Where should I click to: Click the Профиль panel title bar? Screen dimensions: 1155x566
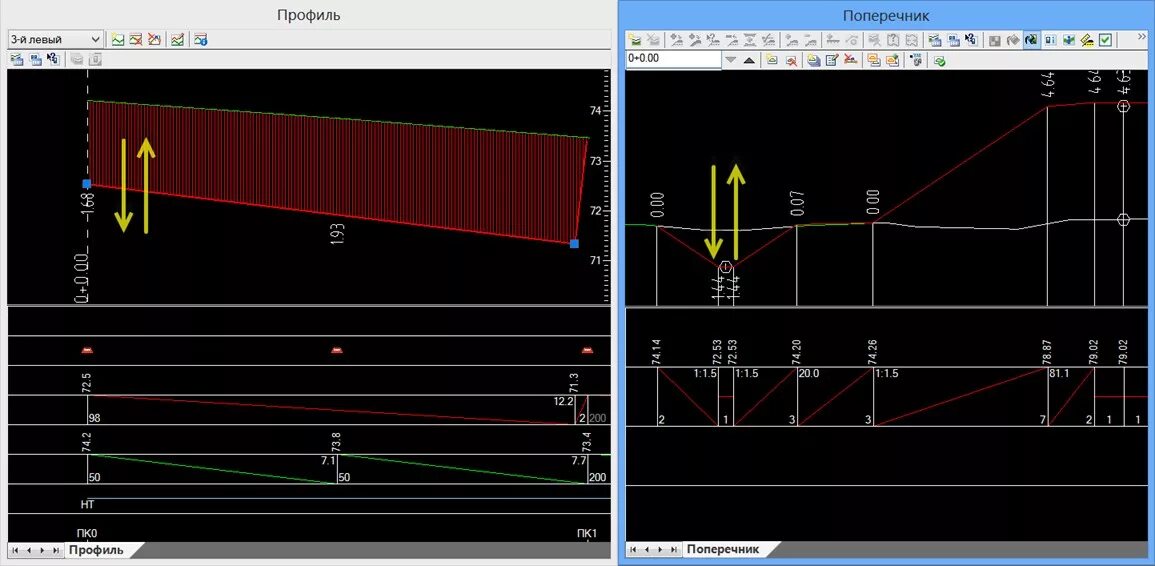click(x=308, y=15)
